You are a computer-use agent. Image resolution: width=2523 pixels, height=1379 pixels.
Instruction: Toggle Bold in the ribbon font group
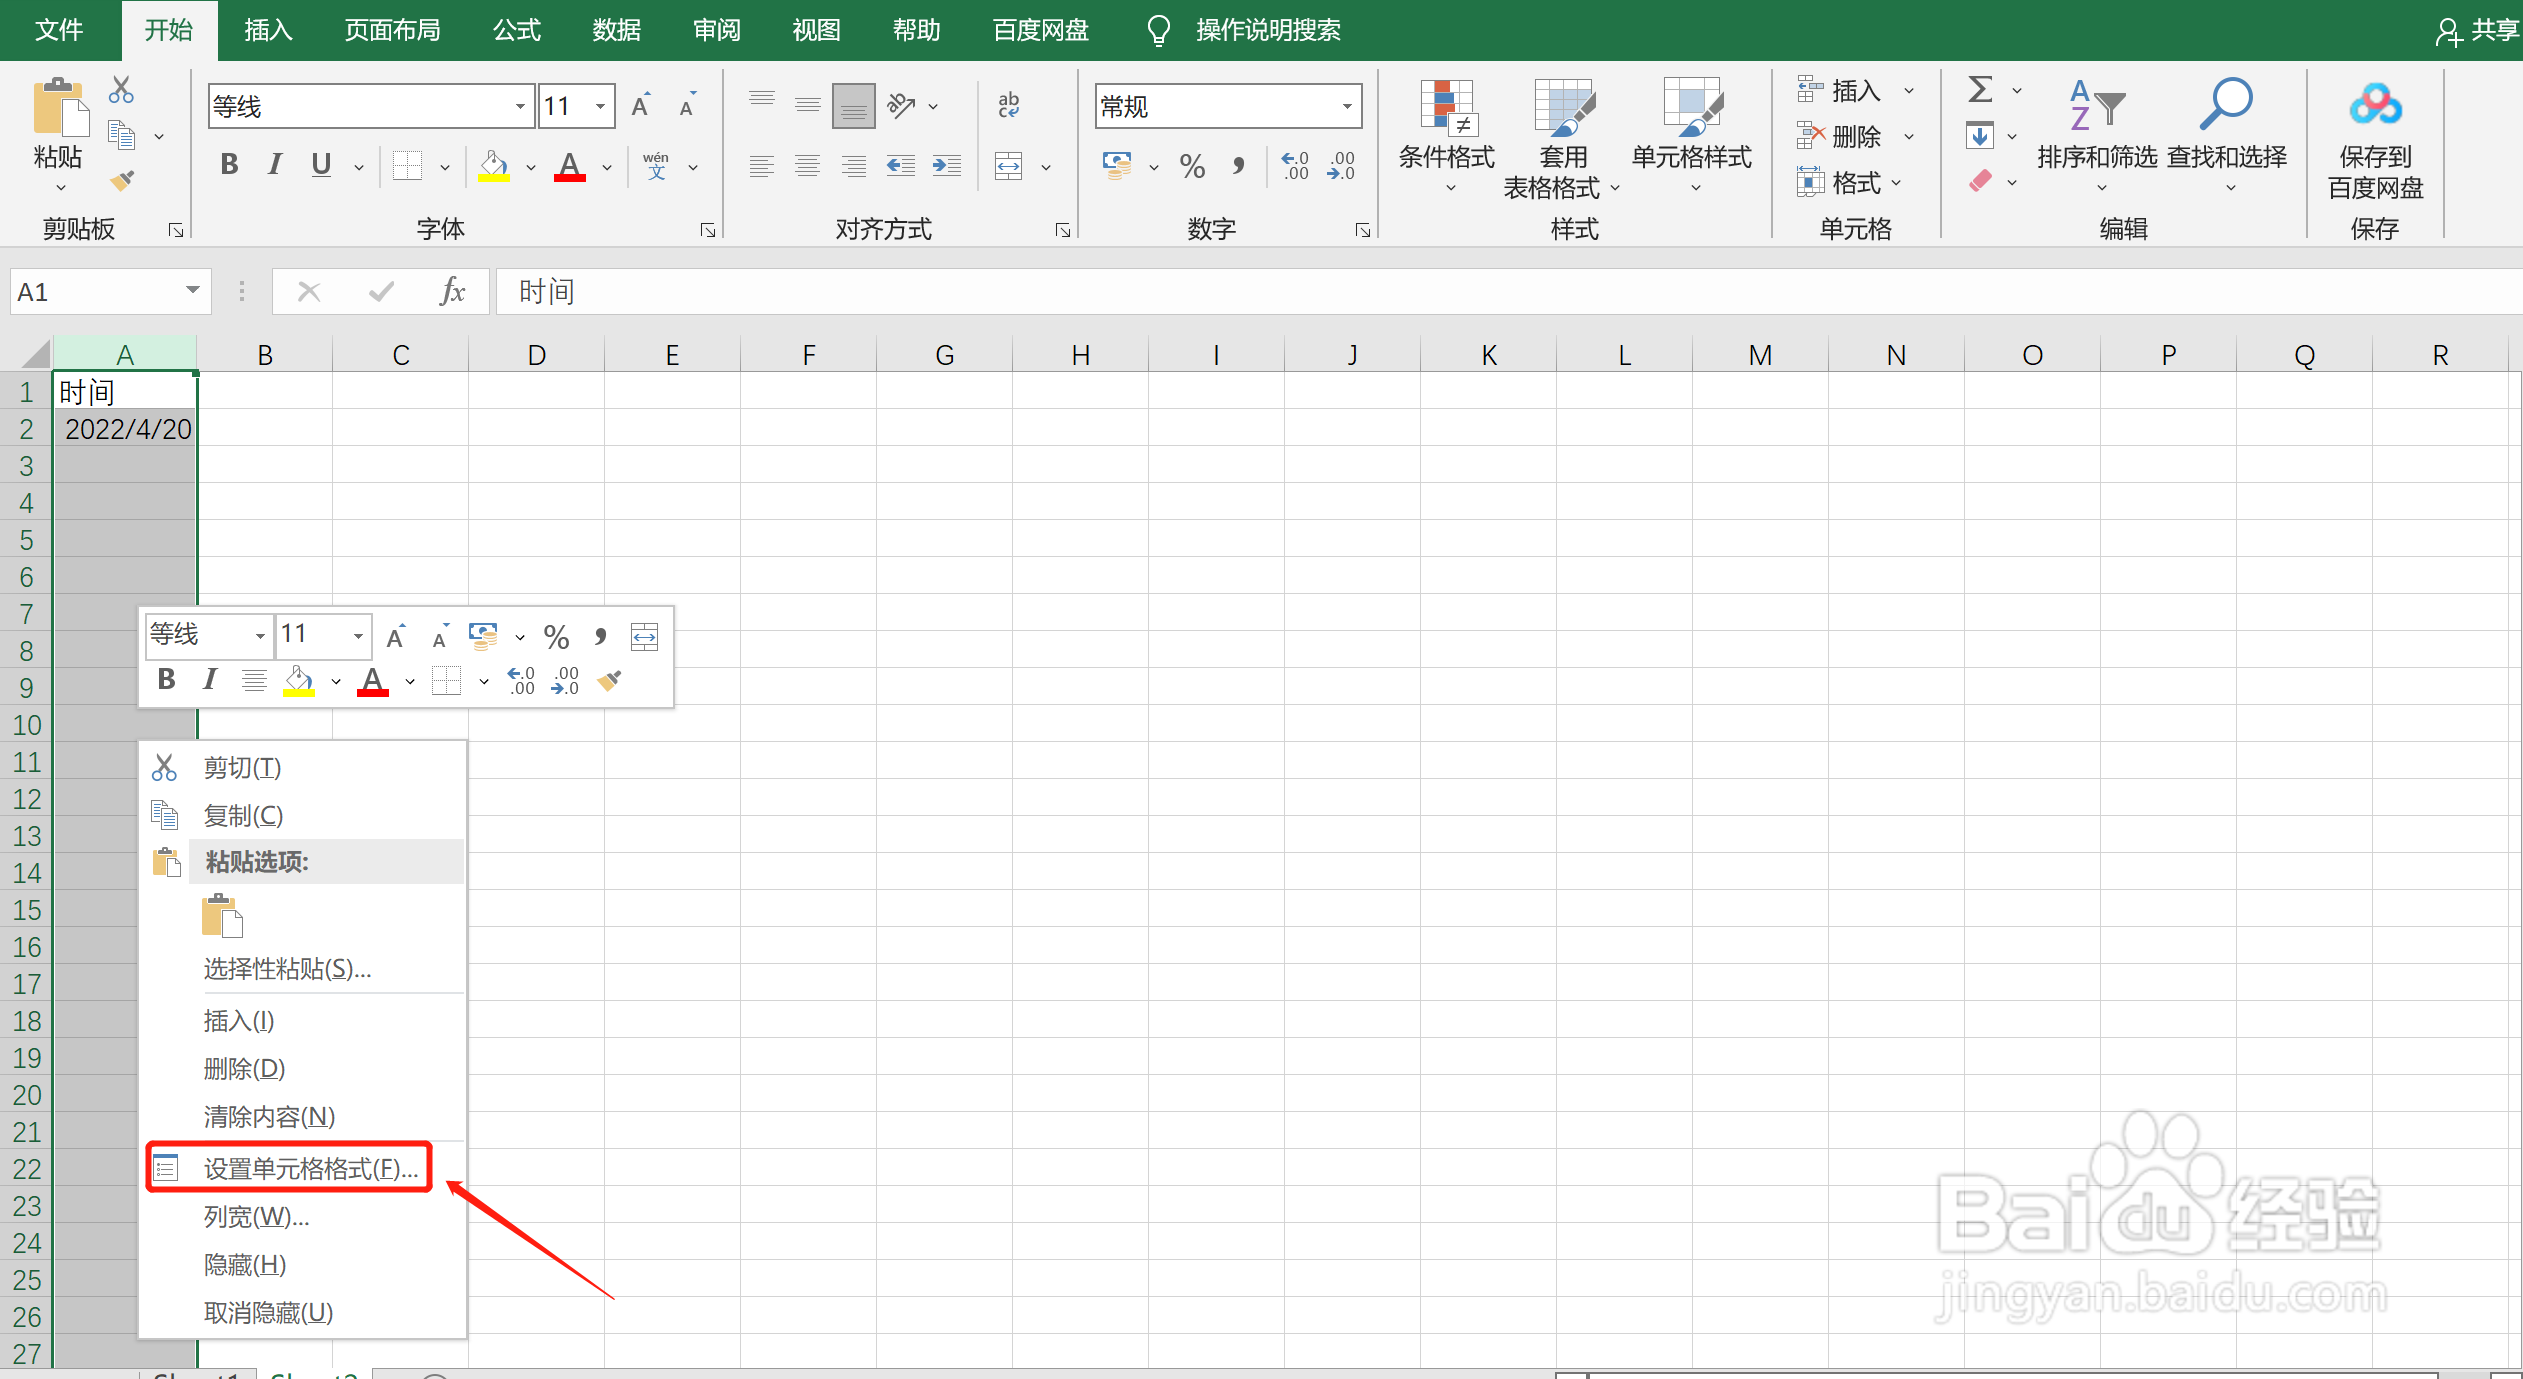229,165
